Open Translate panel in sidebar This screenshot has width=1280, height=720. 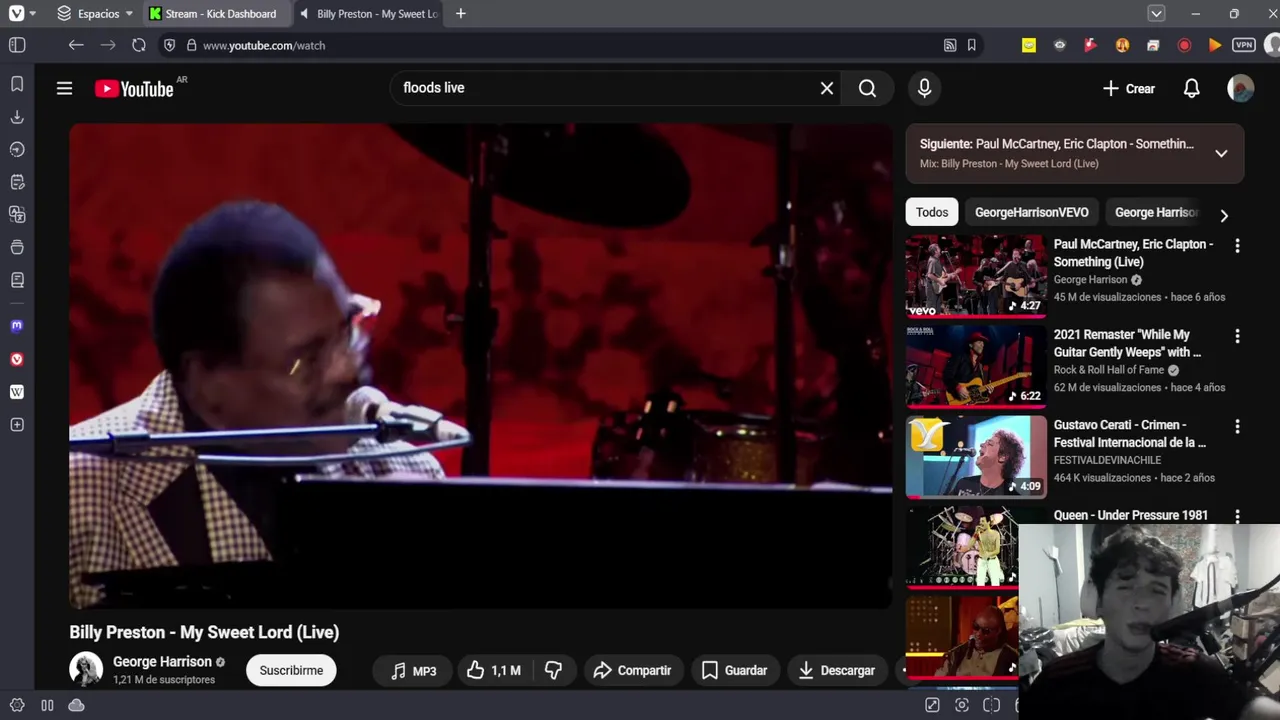pos(17,214)
